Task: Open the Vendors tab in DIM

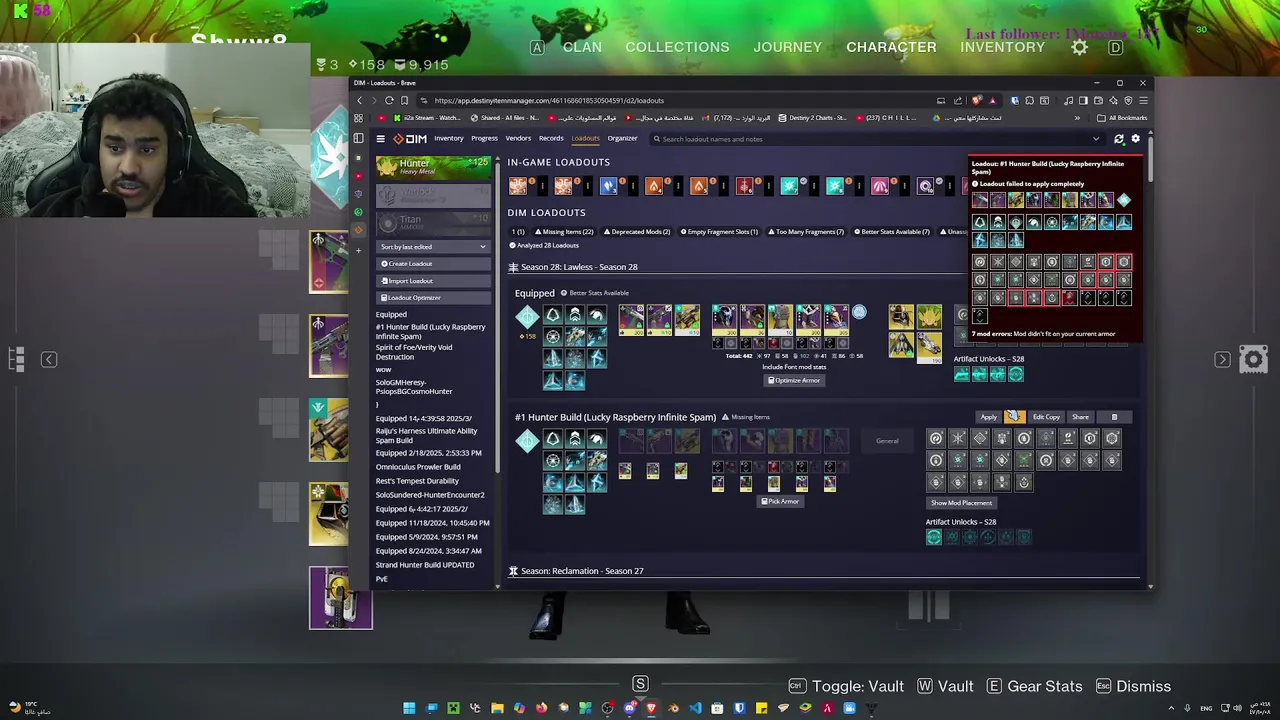Action: 518,139
